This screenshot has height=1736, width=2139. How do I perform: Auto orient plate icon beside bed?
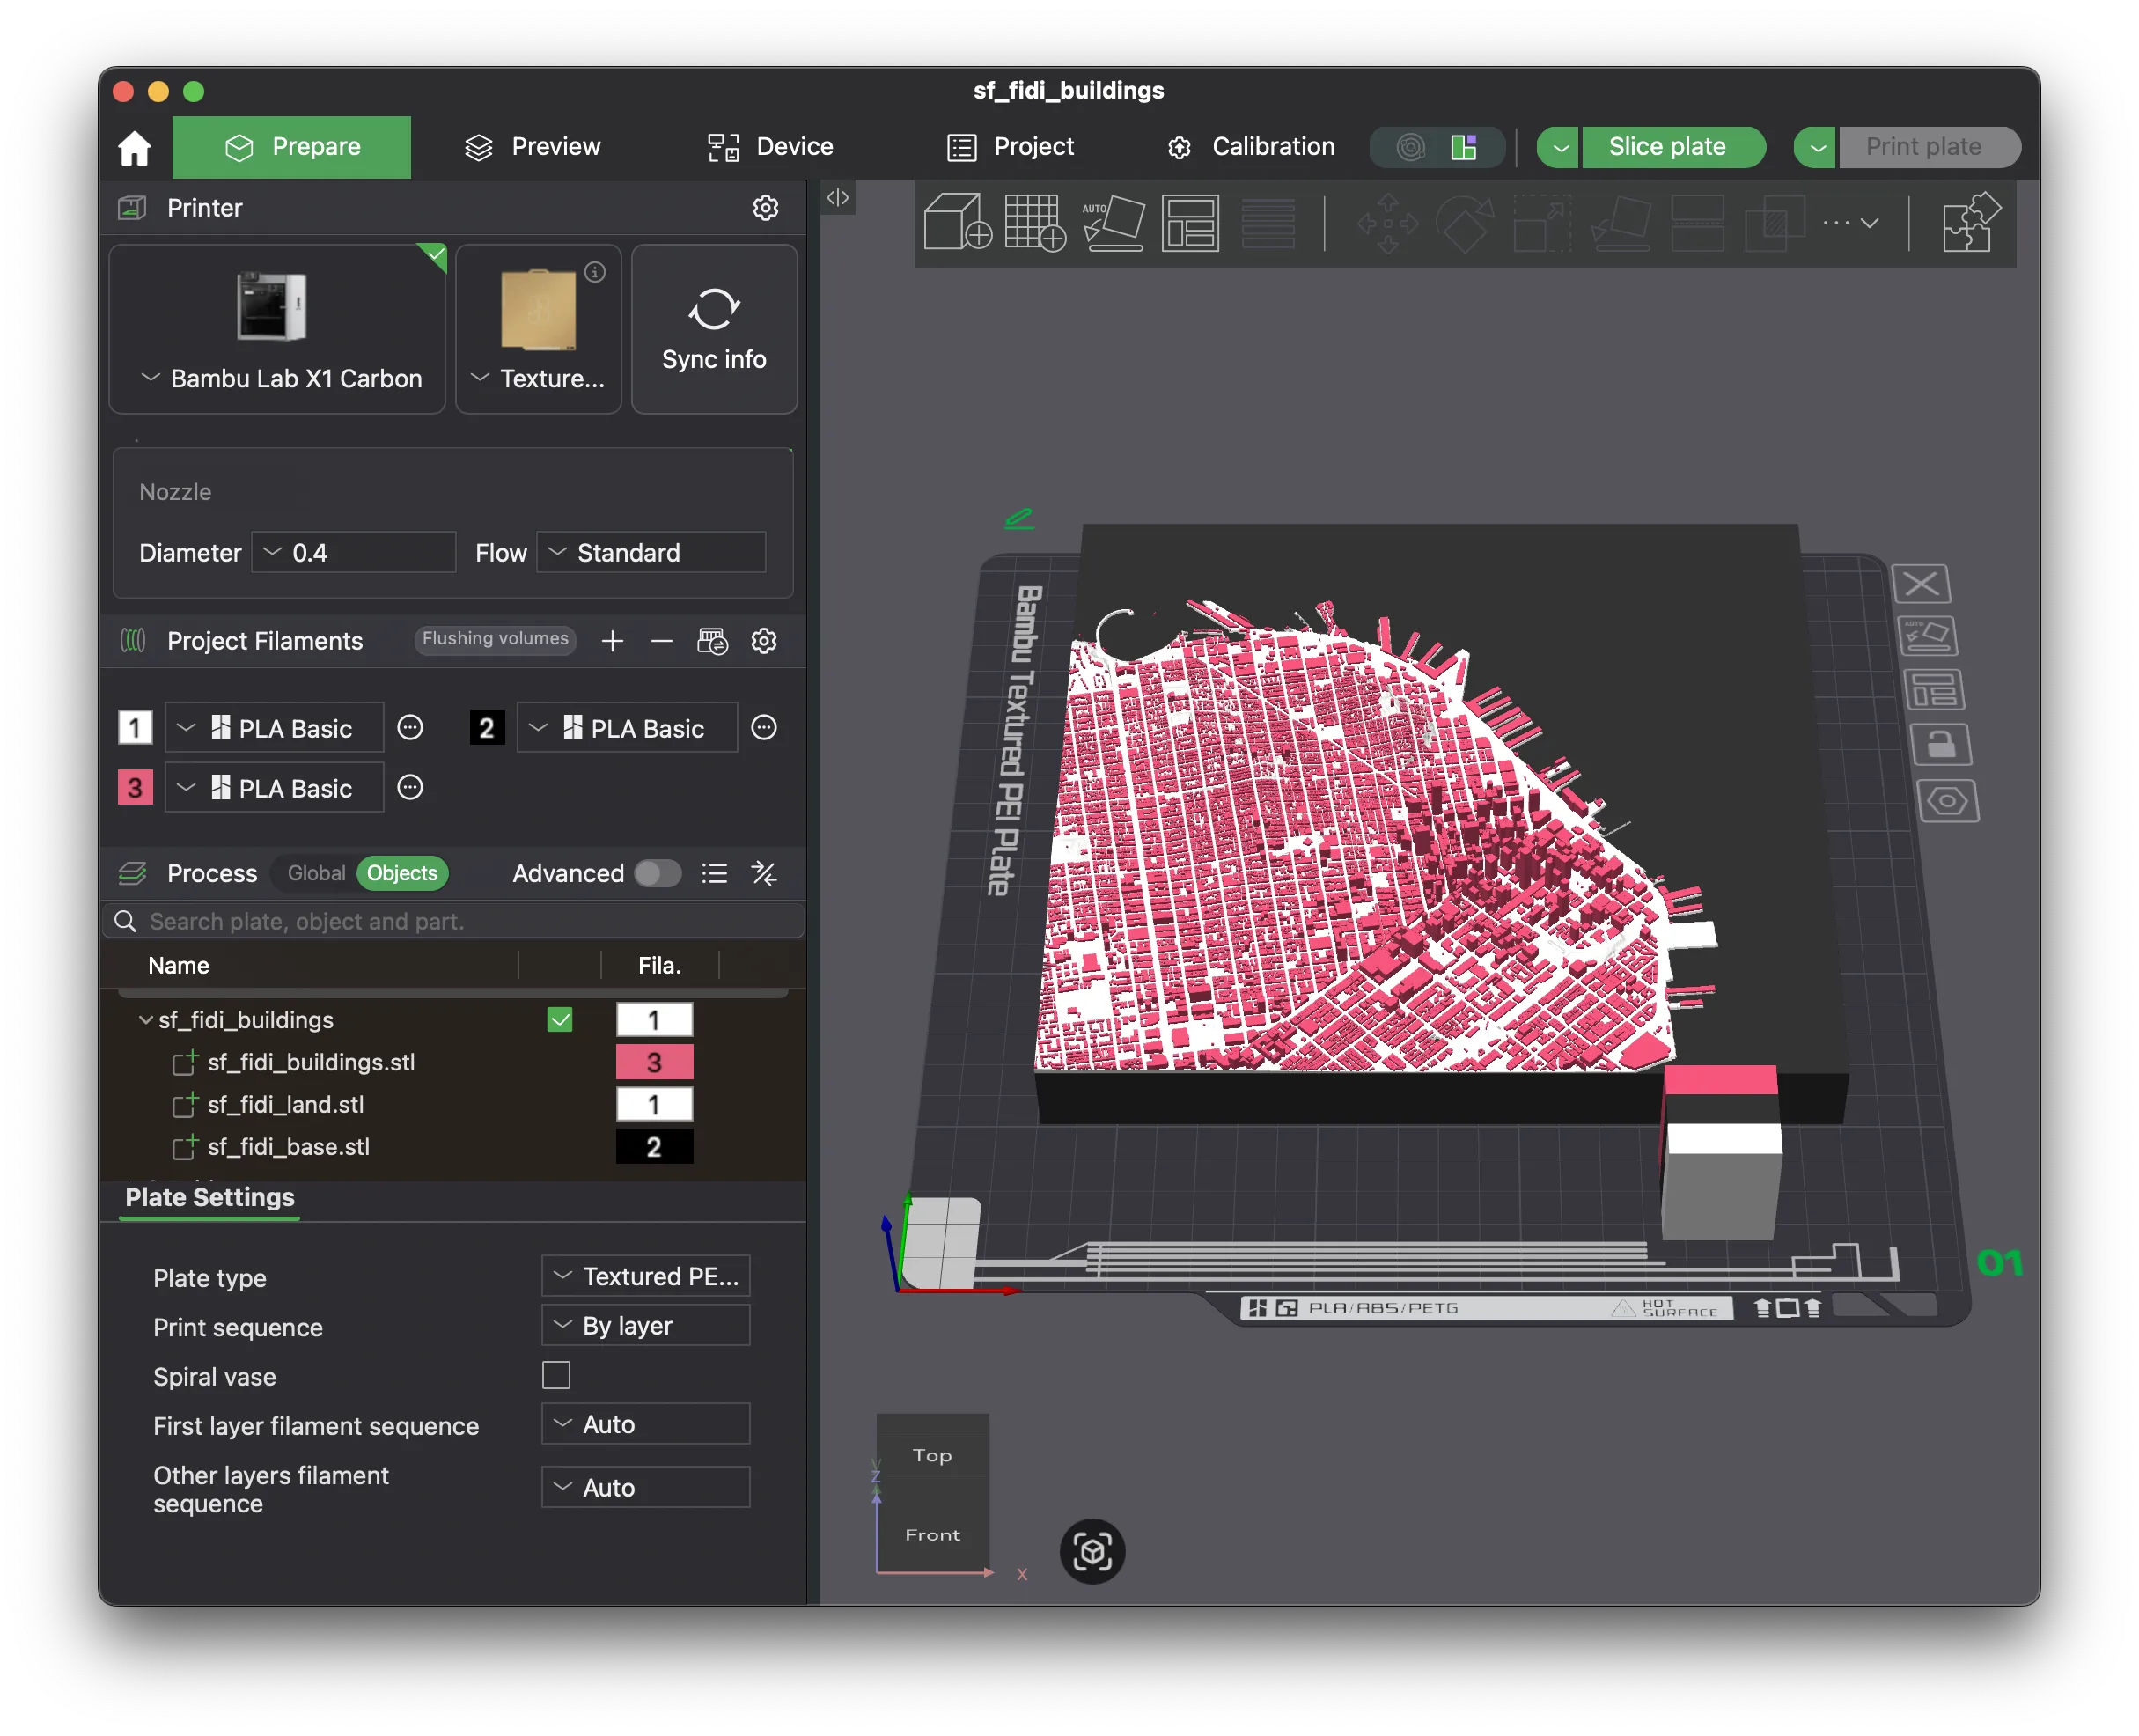pyautogui.click(x=1927, y=636)
